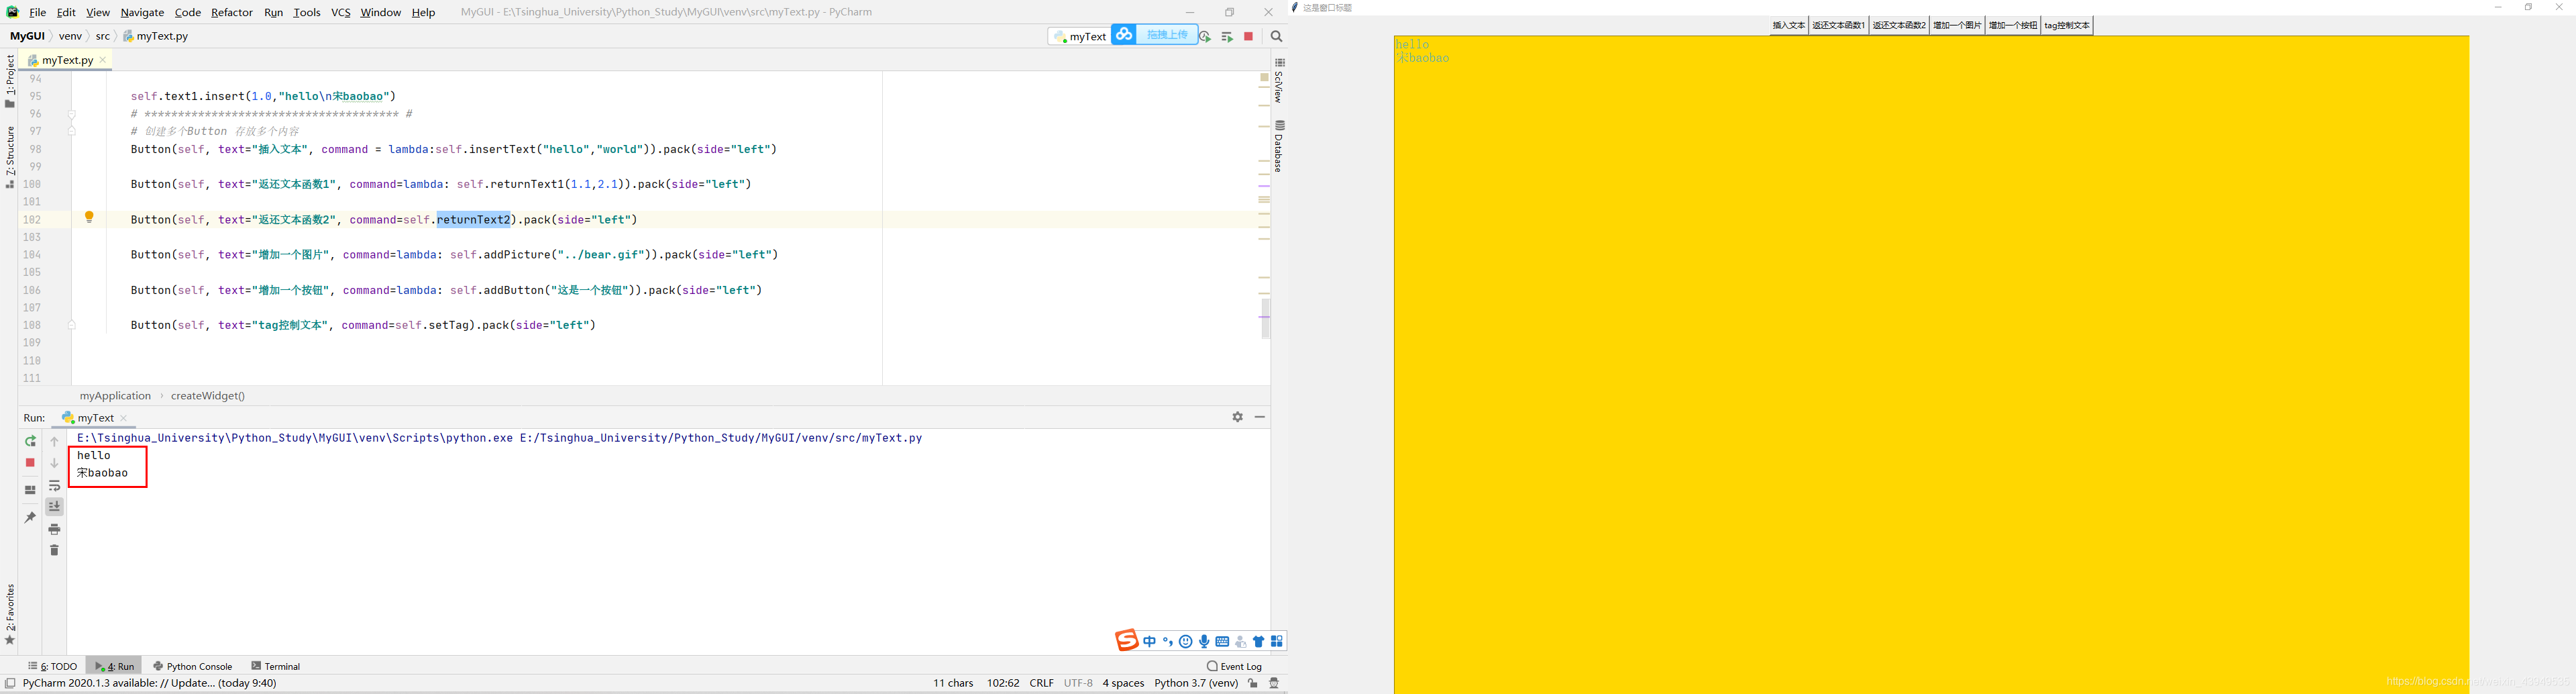
Task: Click the intention light bulb on line 102
Action: pyautogui.click(x=89, y=218)
